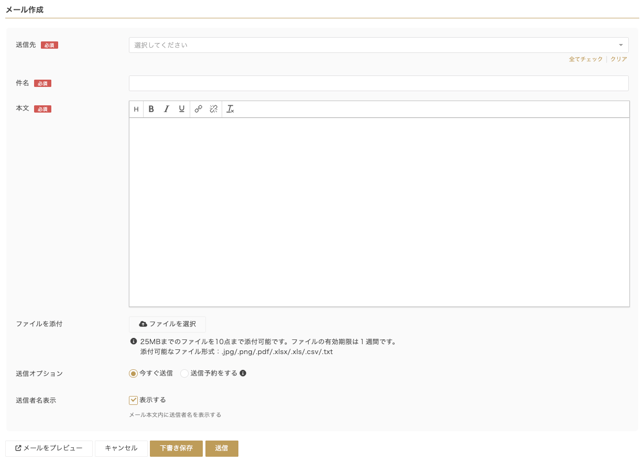Uncheck the 表示する sender name checkbox

pos(133,400)
